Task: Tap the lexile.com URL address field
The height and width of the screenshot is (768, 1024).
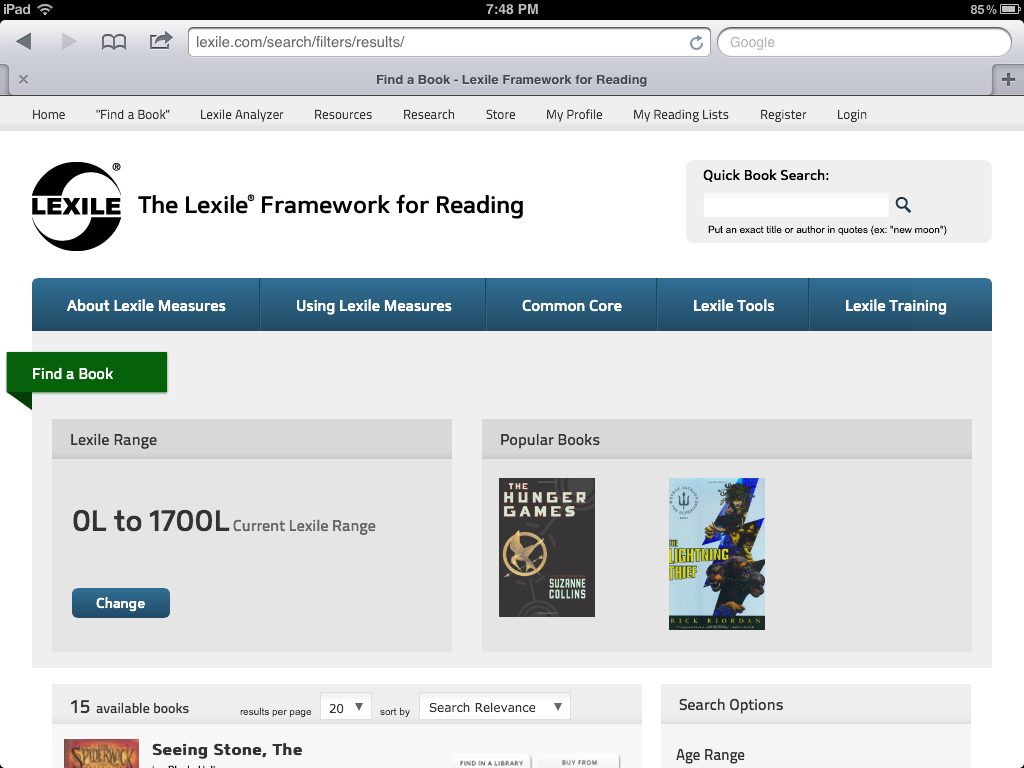Action: click(449, 42)
